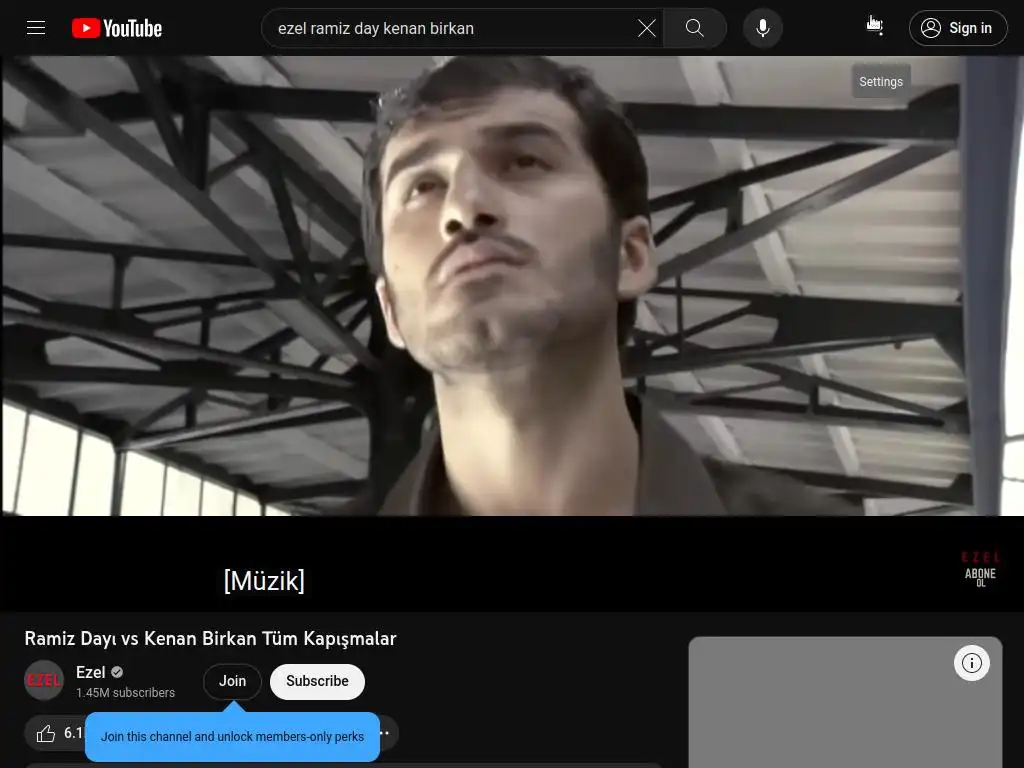Viewport: 1024px width, 768px height.
Task: Open the Ezel channel avatar
Action: pos(44,680)
